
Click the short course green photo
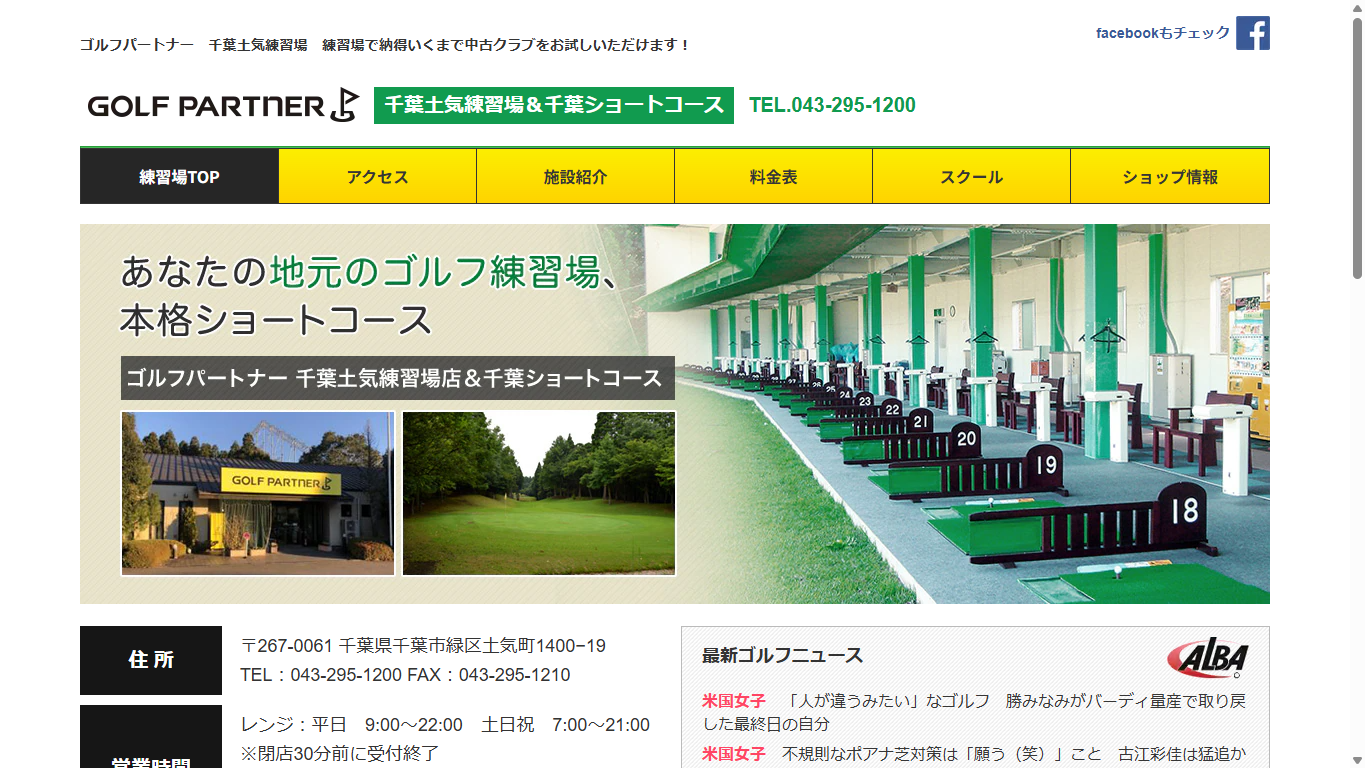point(539,493)
